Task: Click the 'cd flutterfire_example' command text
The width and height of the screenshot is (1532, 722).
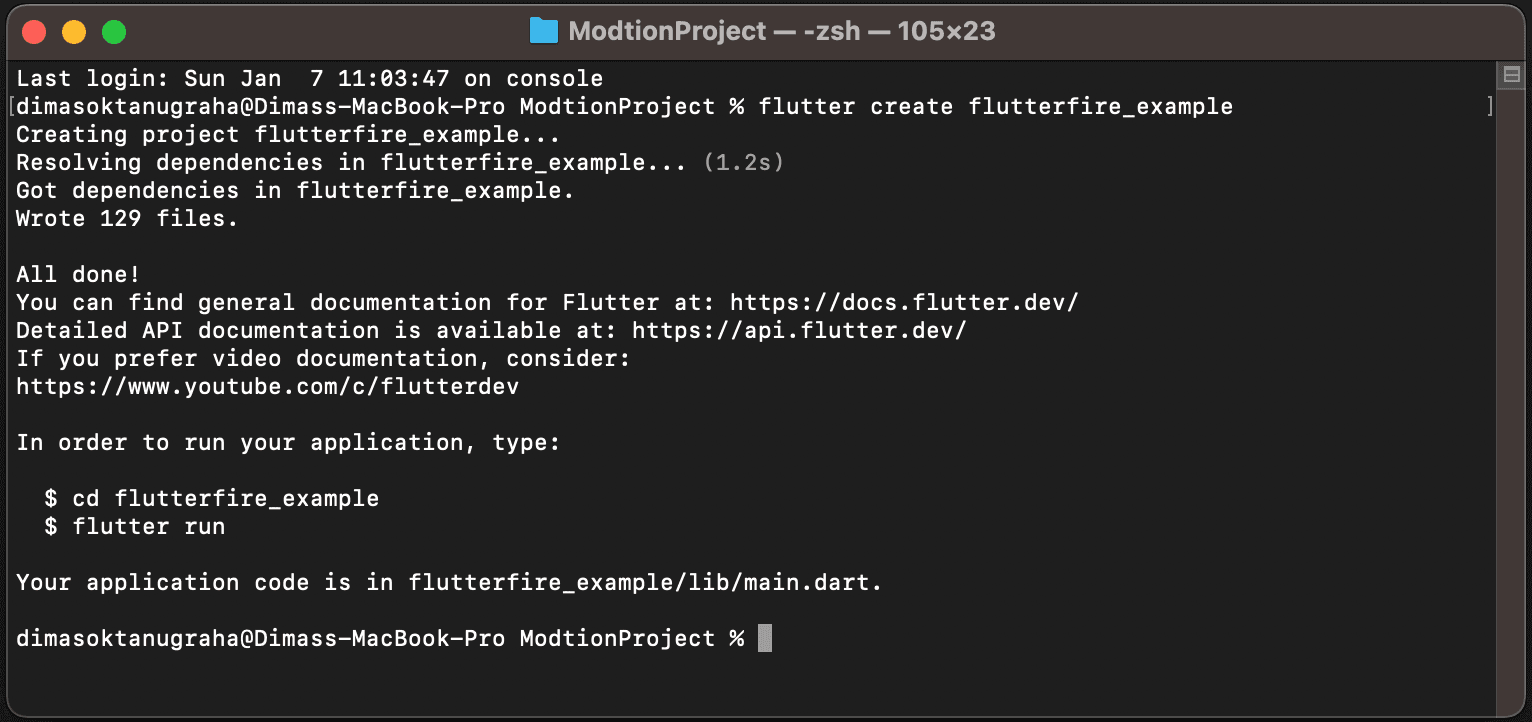Action: (x=226, y=498)
